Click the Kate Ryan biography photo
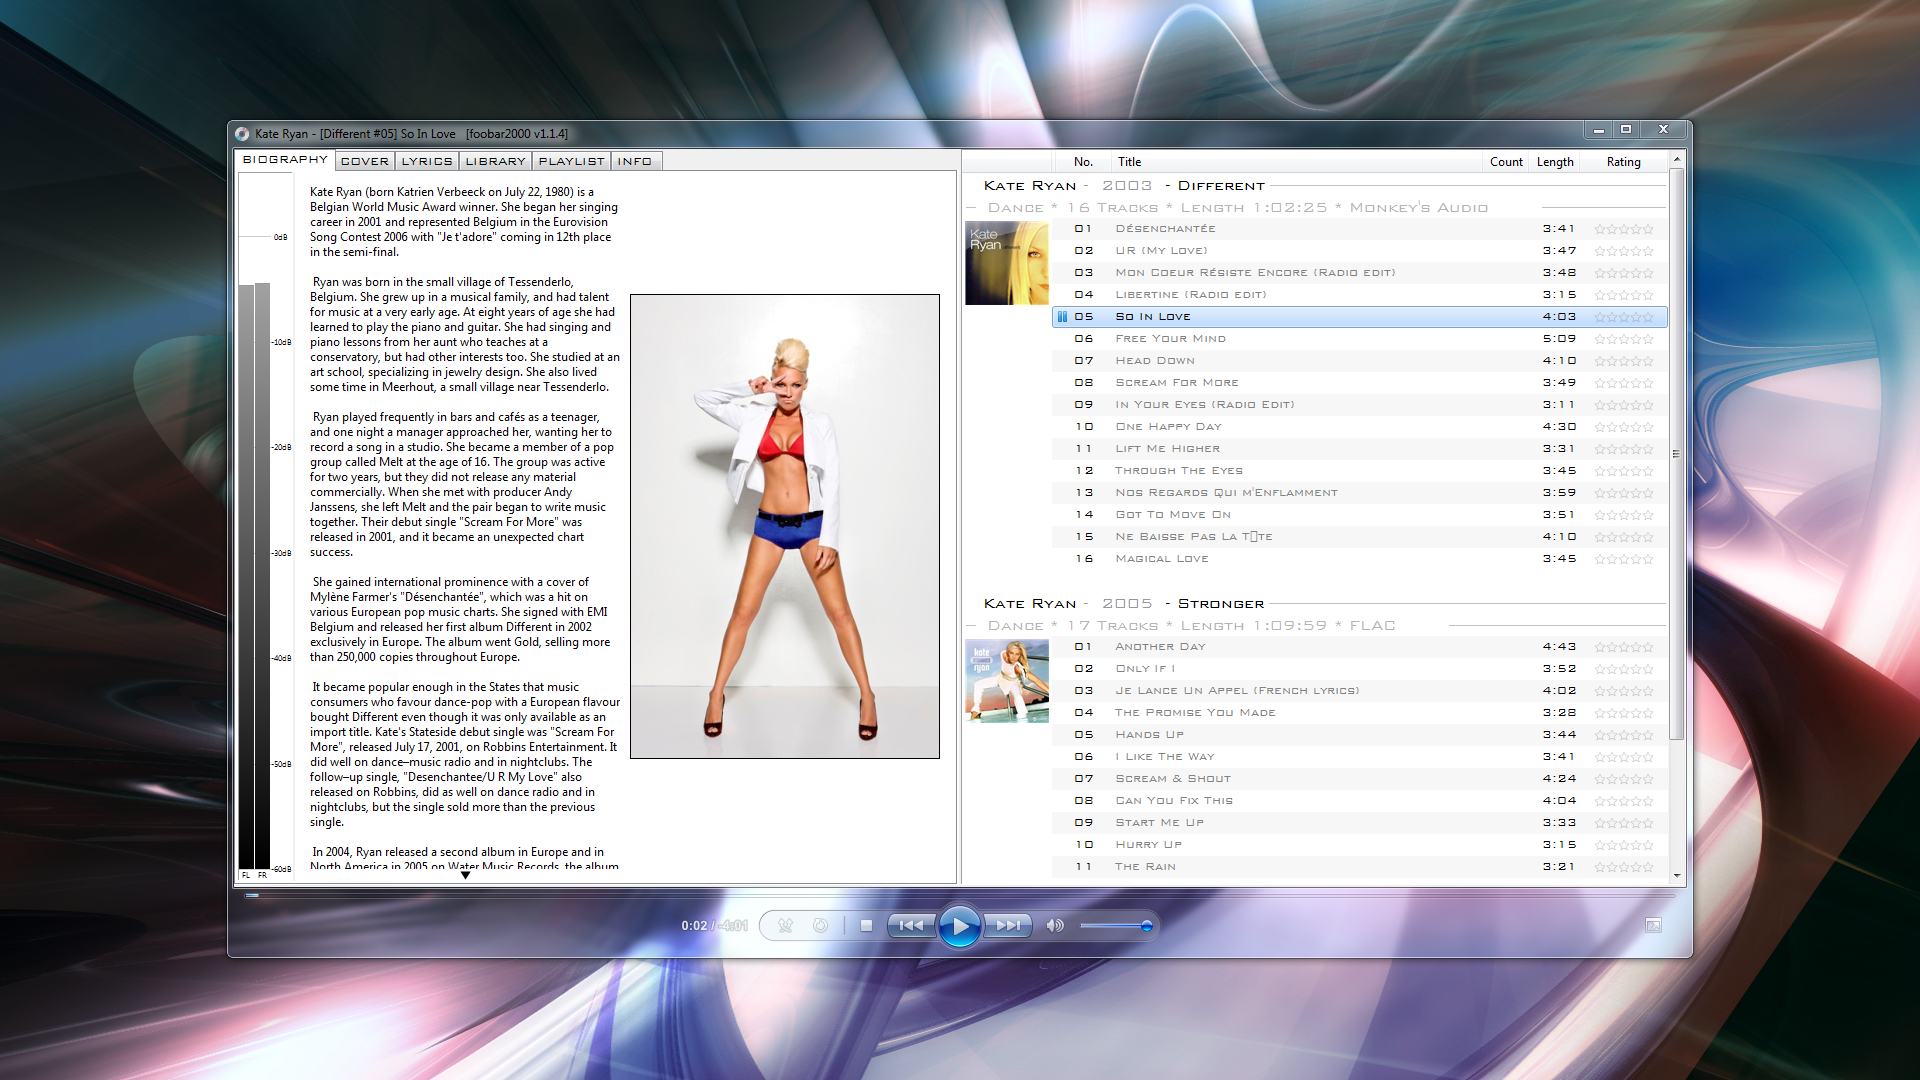 click(x=785, y=527)
